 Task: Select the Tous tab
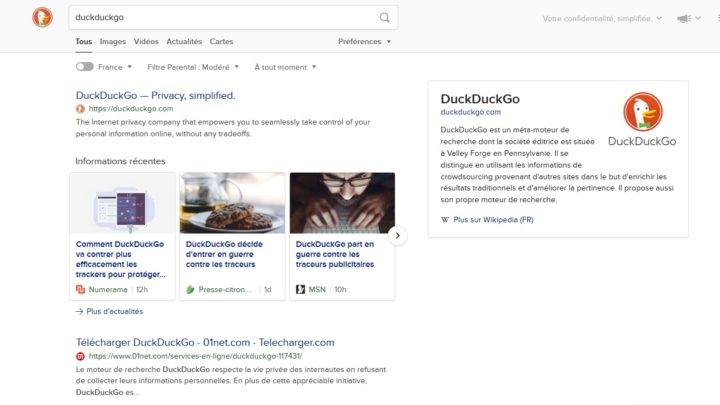pyautogui.click(x=84, y=41)
